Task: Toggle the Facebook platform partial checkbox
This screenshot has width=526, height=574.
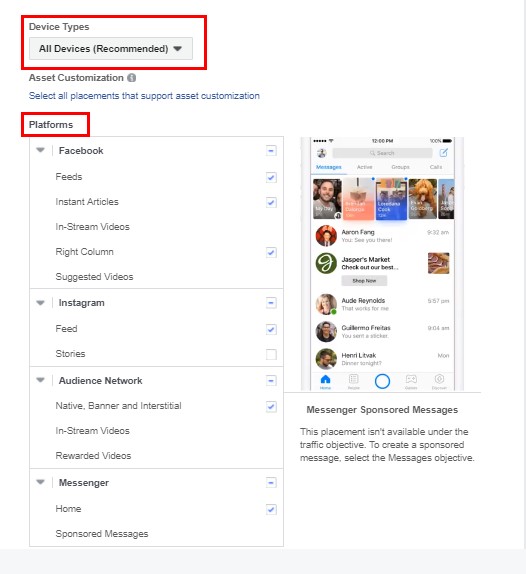Action: pyautogui.click(x=271, y=150)
